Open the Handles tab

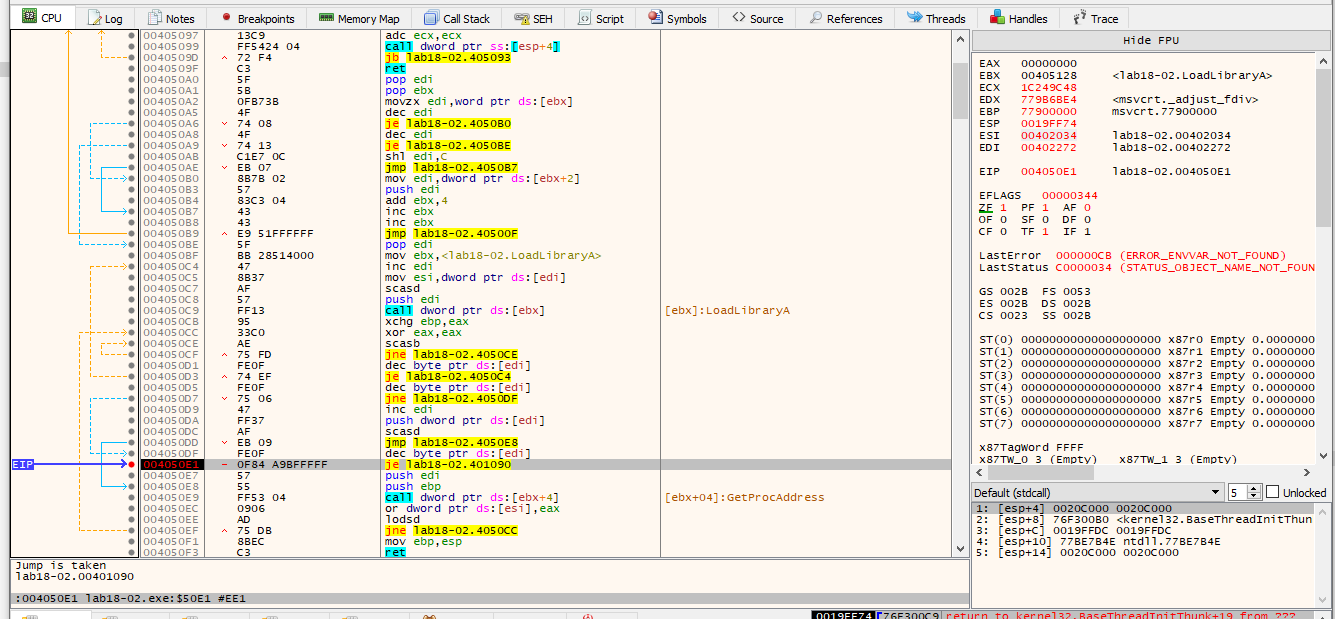[1020, 18]
